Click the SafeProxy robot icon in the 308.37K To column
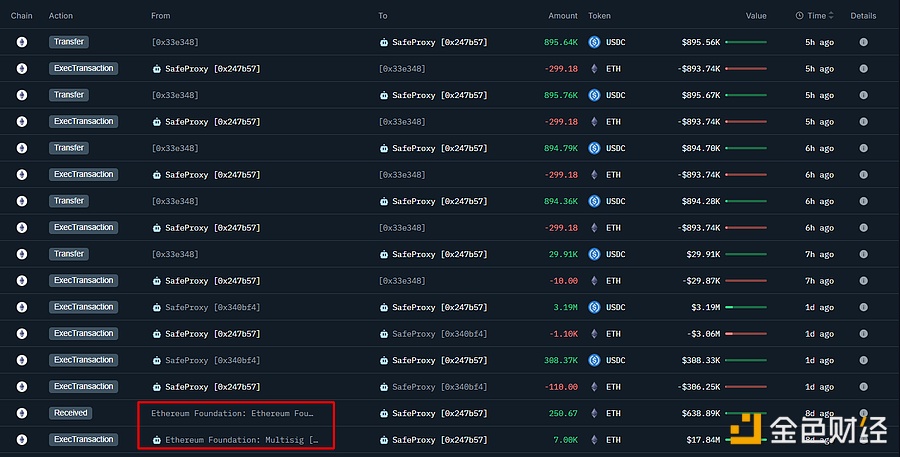Image resolution: width=900 pixels, height=457 pixels. (x=384, y=360)
